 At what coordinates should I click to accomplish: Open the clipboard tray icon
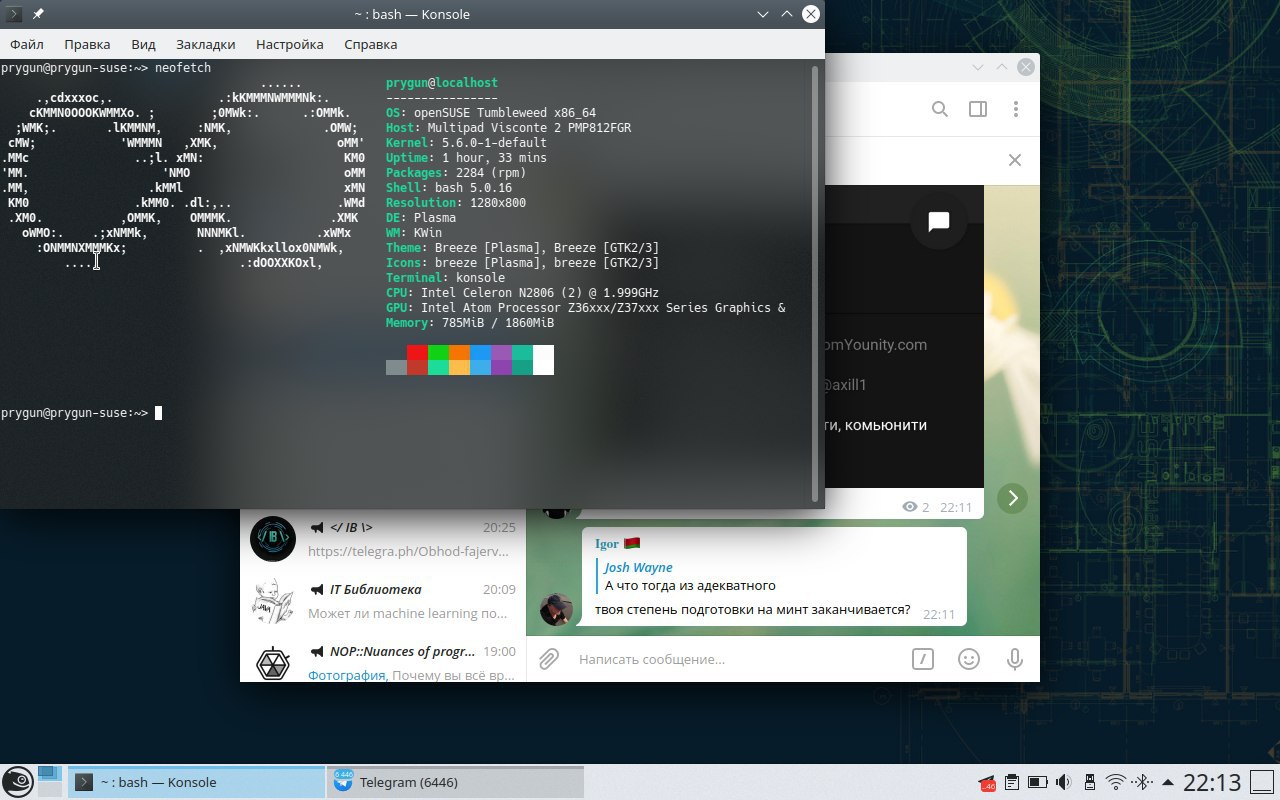coord(1012,782)
